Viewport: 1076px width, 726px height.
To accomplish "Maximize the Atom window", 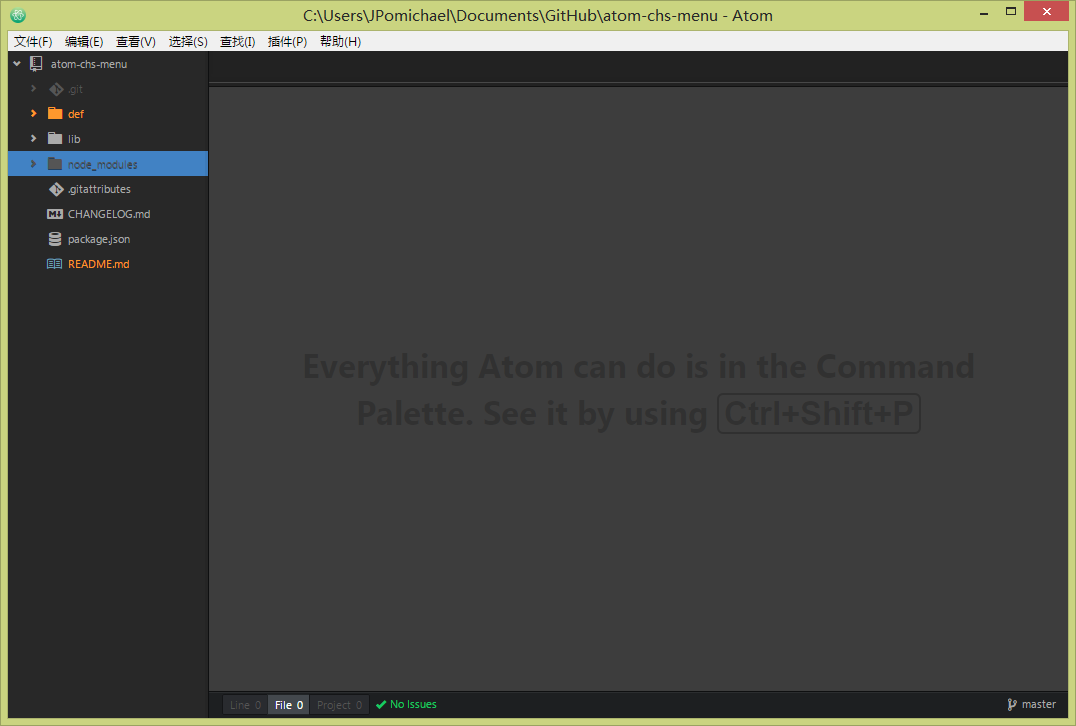I will pyautogui.click(x=1011, y=12).
